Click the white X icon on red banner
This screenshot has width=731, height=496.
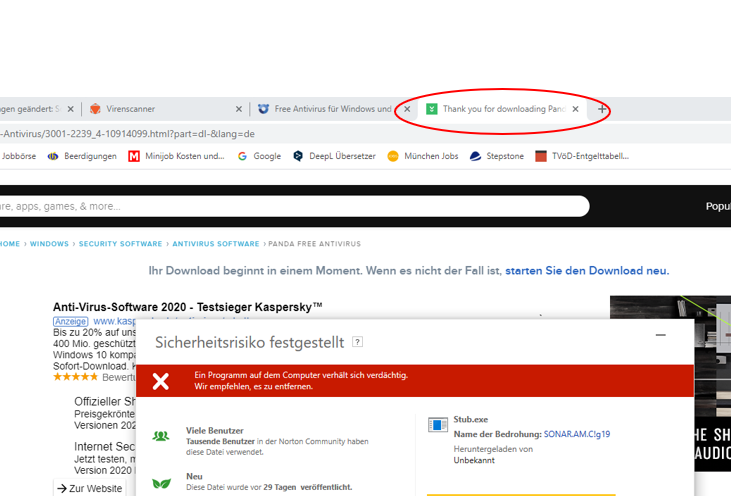click(x=161, y=381)
